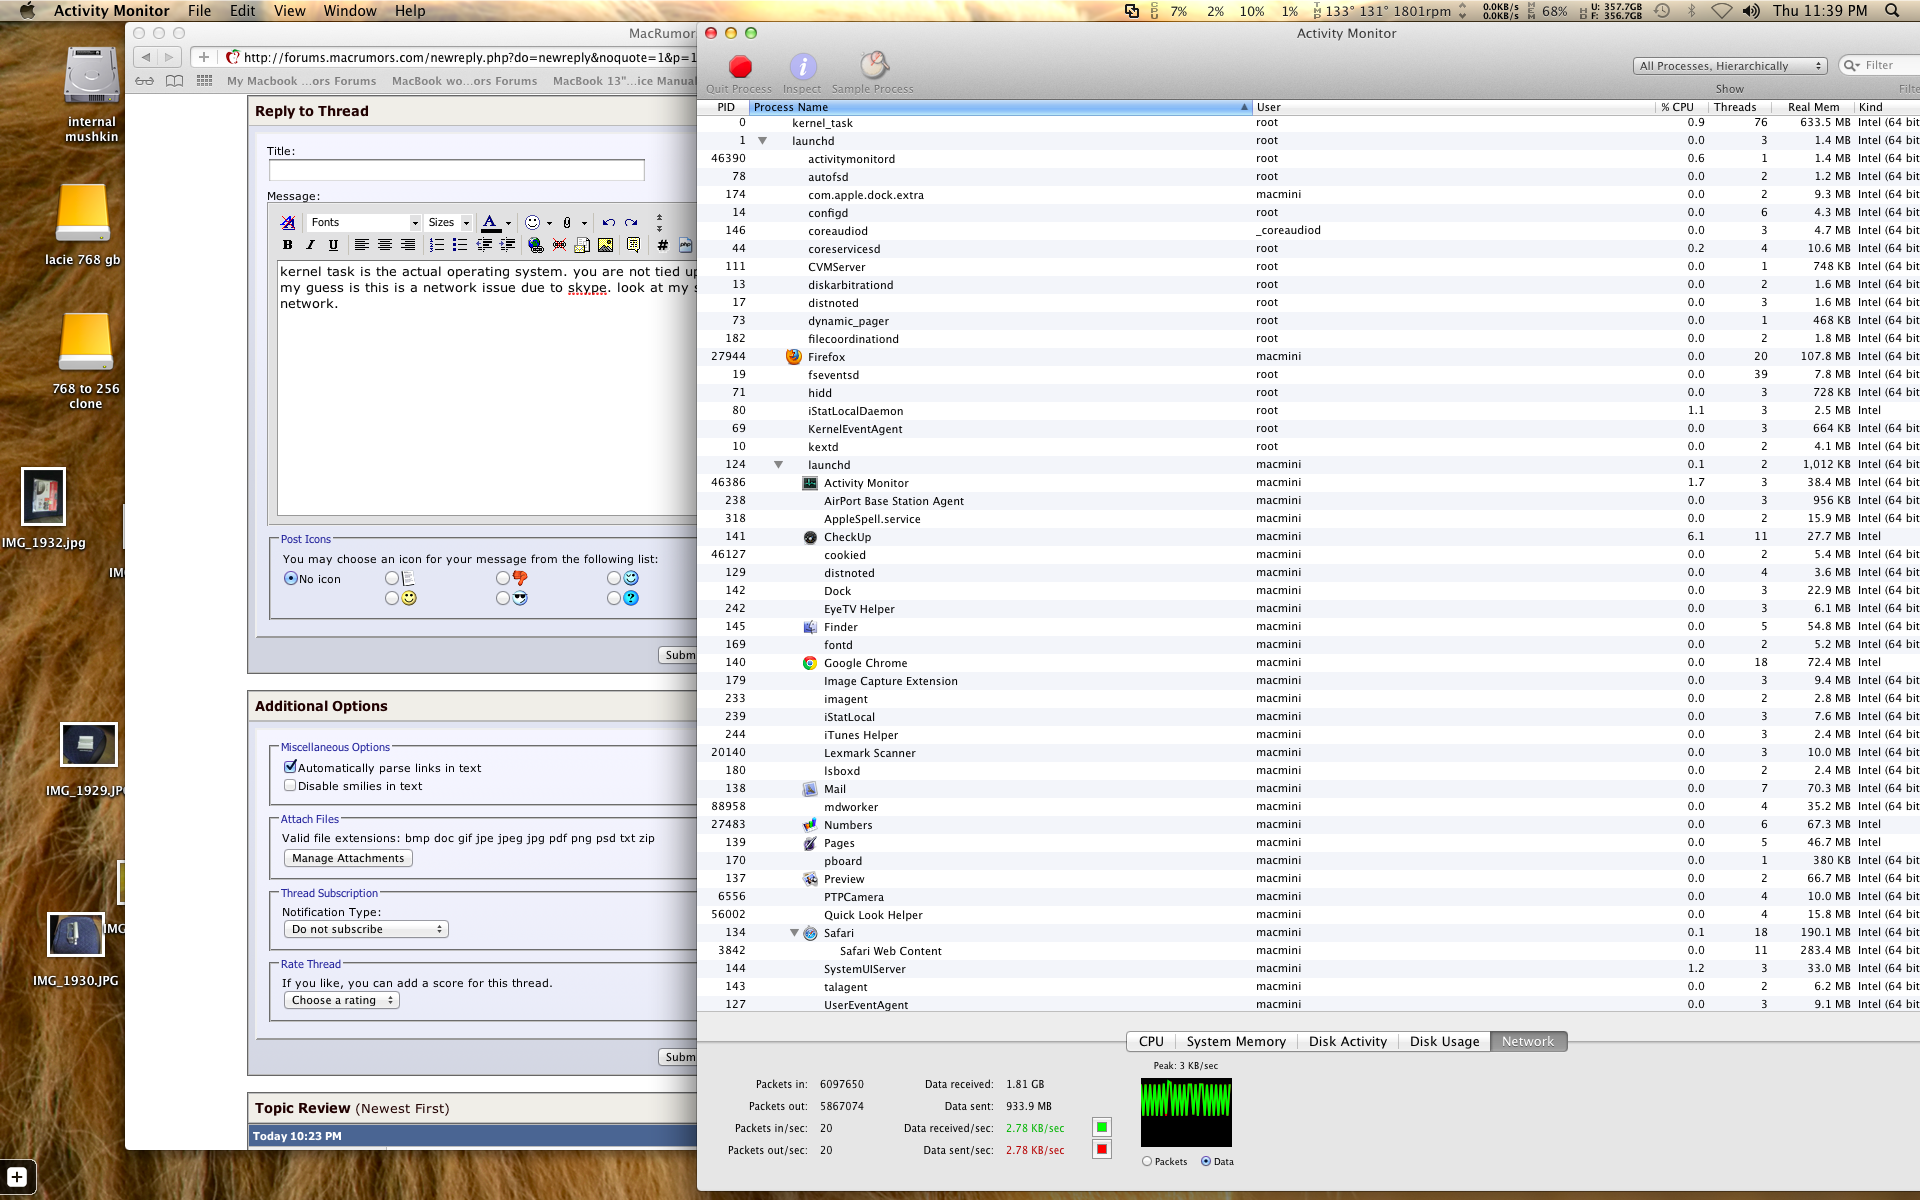Open the Sizes dropdown
This screenshot has height=1200, width=1920.
[448, 223]
